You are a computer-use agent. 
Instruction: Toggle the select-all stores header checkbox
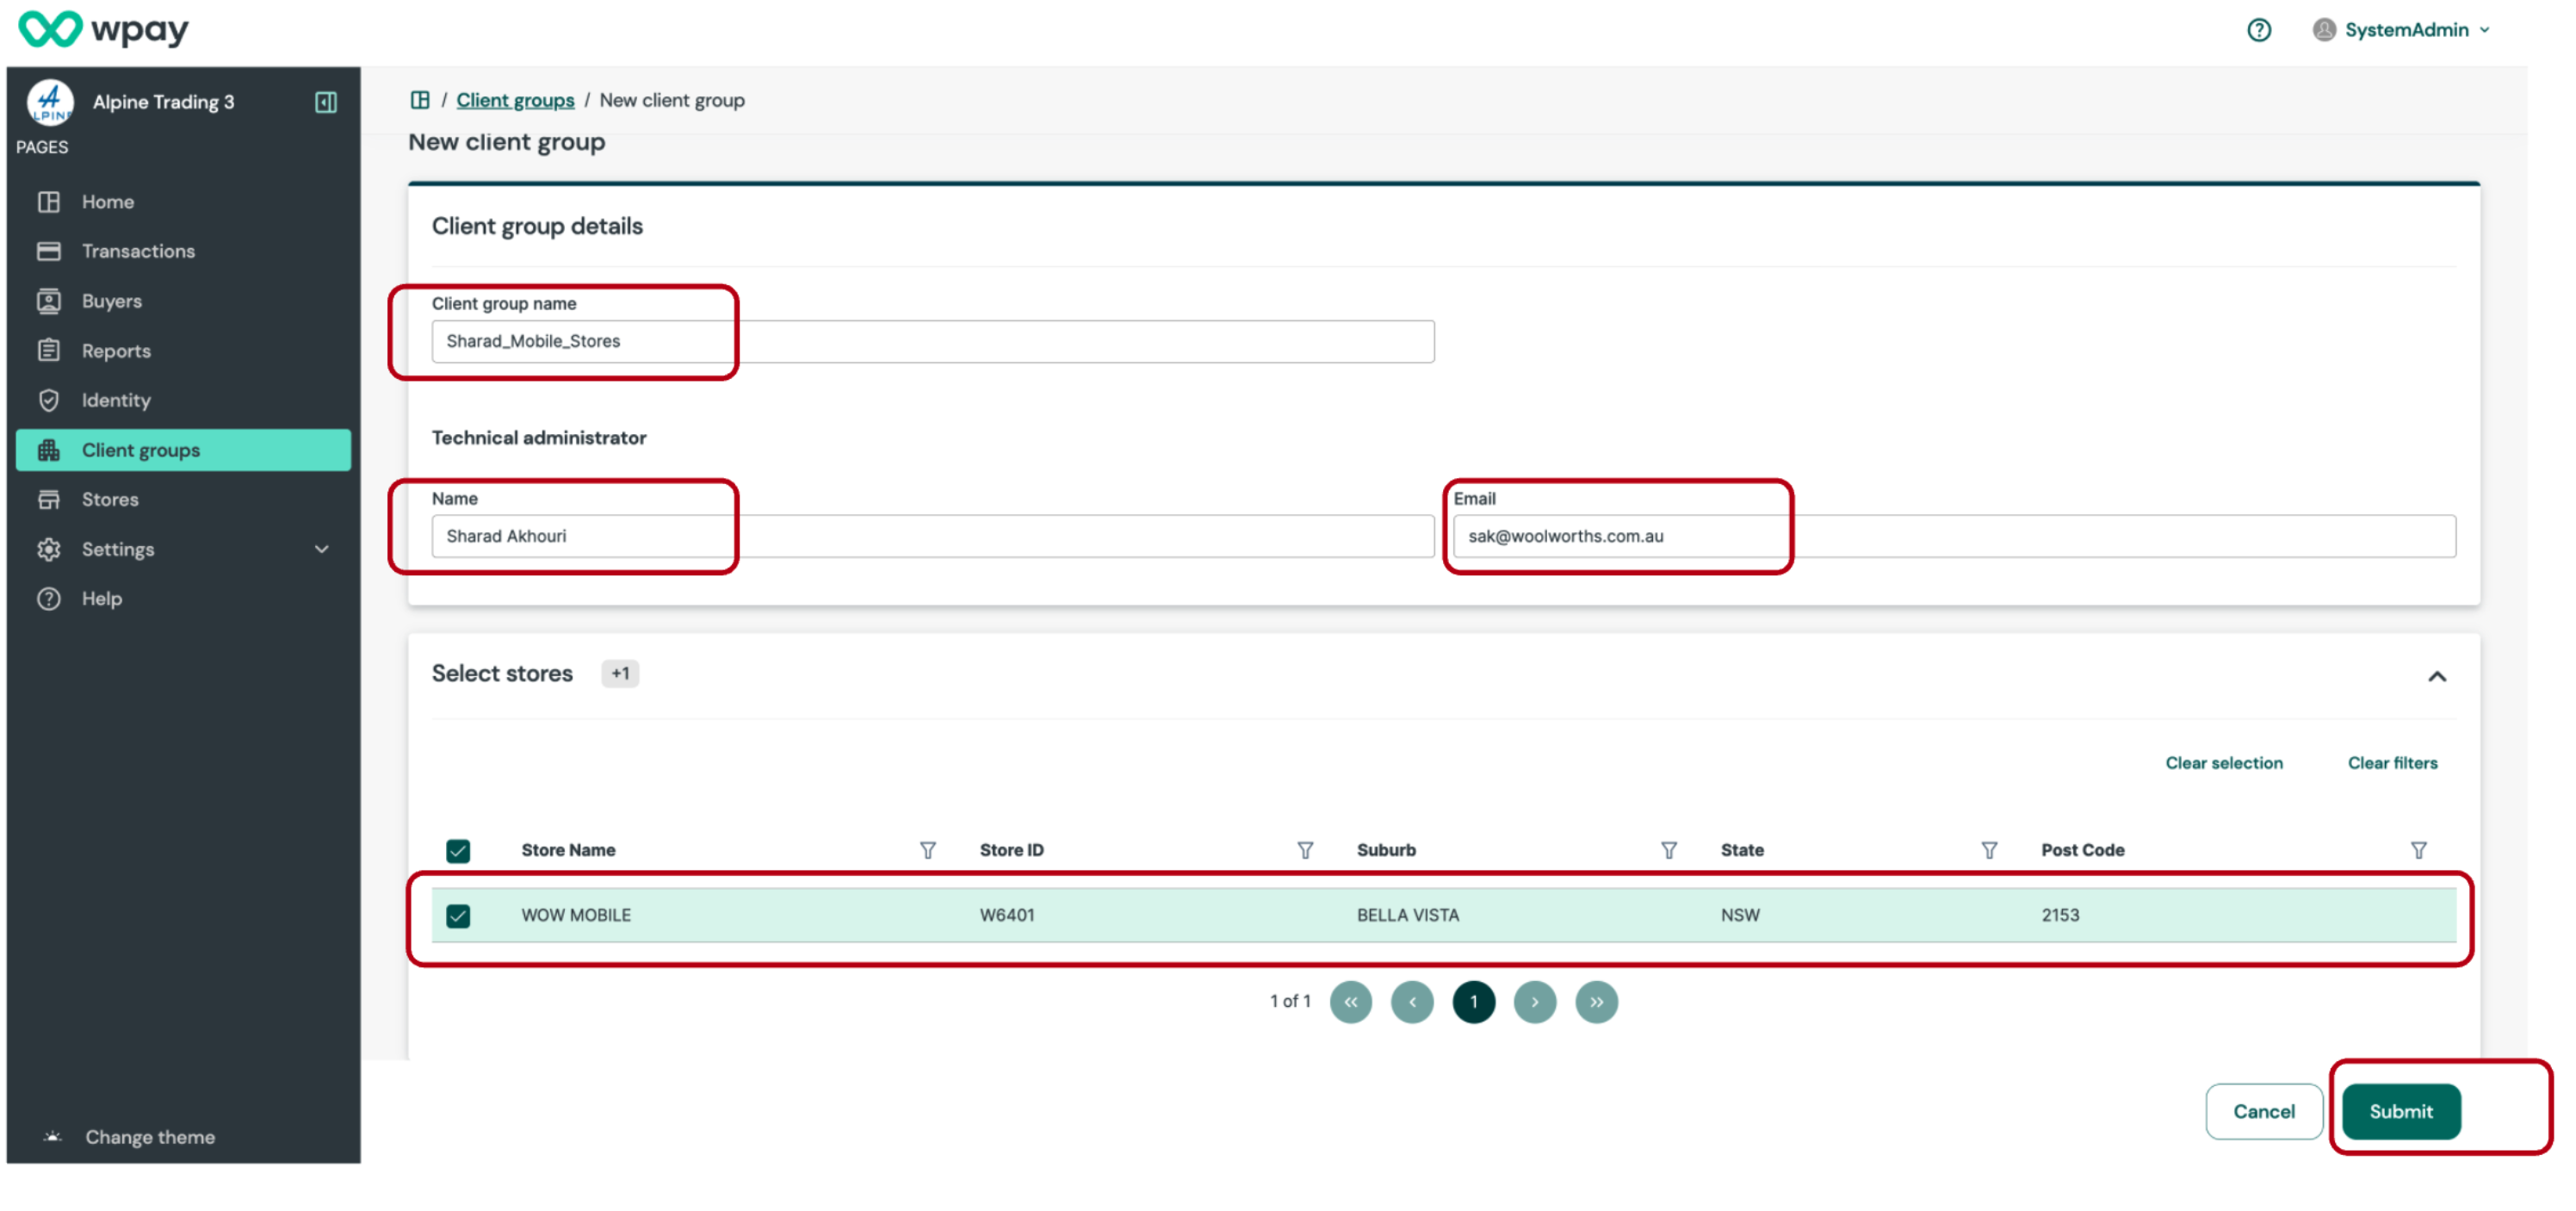point(458,850)
